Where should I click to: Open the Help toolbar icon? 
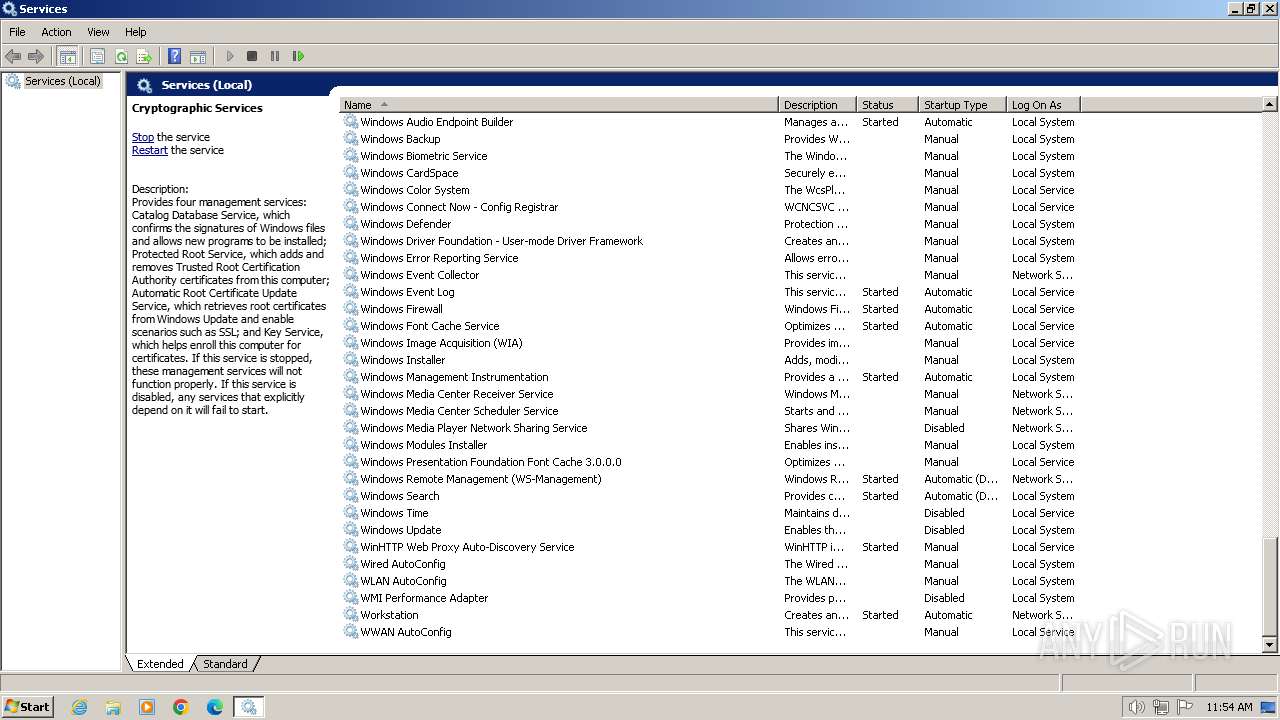174,57
